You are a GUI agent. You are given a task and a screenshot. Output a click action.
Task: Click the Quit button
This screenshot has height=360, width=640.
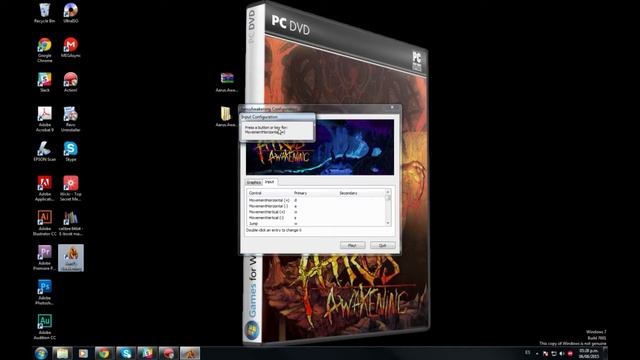point(382,245)
